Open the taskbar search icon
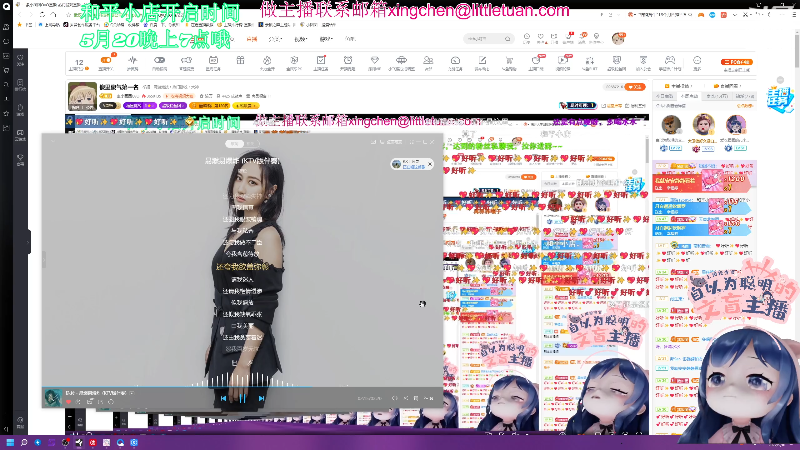This screenshot has height=450, width=800. pyautogui.click(x=23, y=442)
